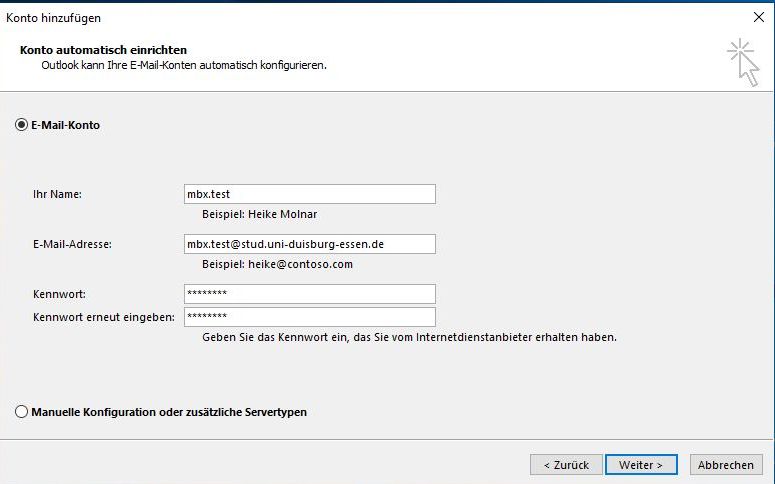Cancel the setup with Abbrechen
The width and height of the screenshot is (775, 484).
(726, 465)
